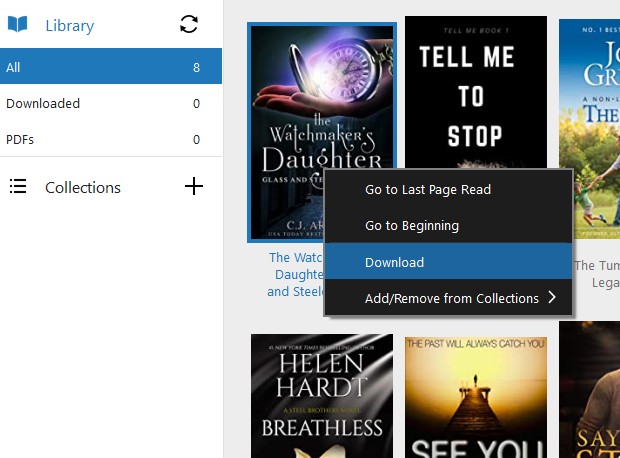Expand Add/Remove from Collections submenu arrow
The width and height of the screenshot is (620, 458).
coord(552,297)
